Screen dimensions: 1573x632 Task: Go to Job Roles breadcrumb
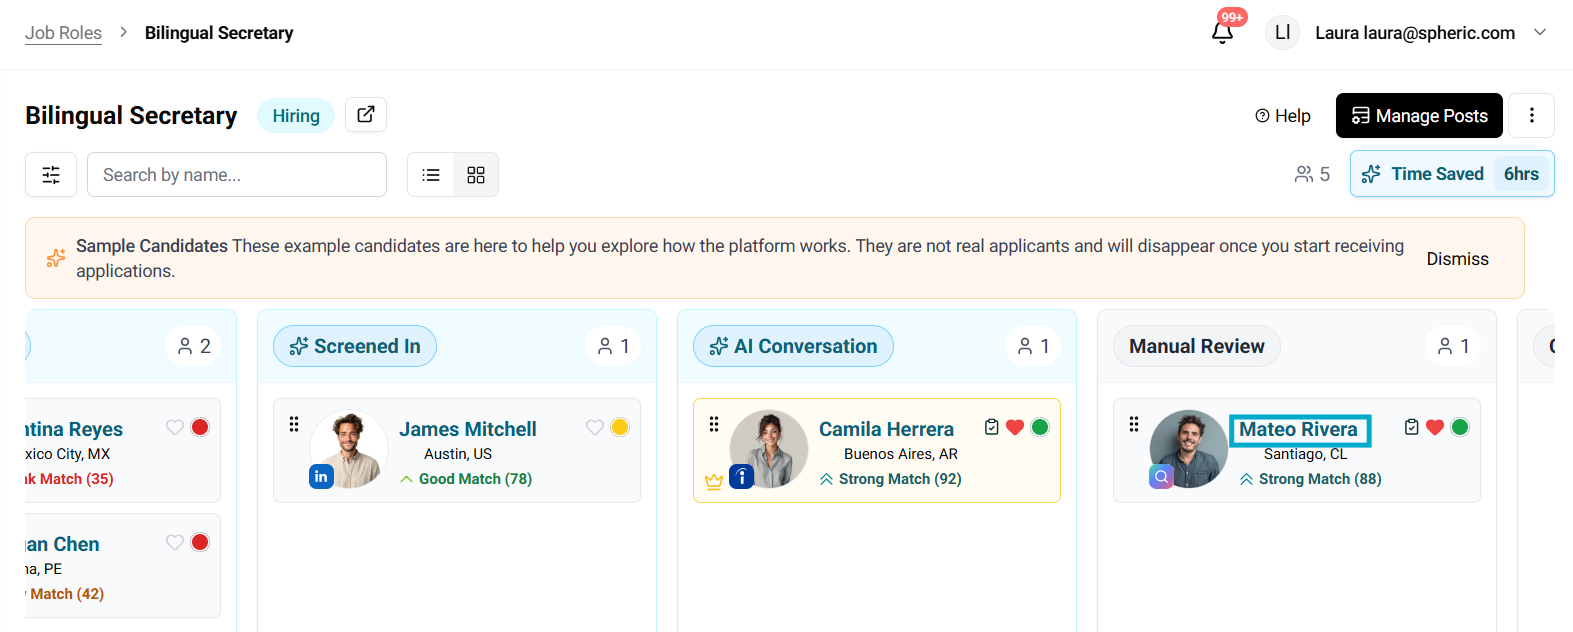point(63,33)
